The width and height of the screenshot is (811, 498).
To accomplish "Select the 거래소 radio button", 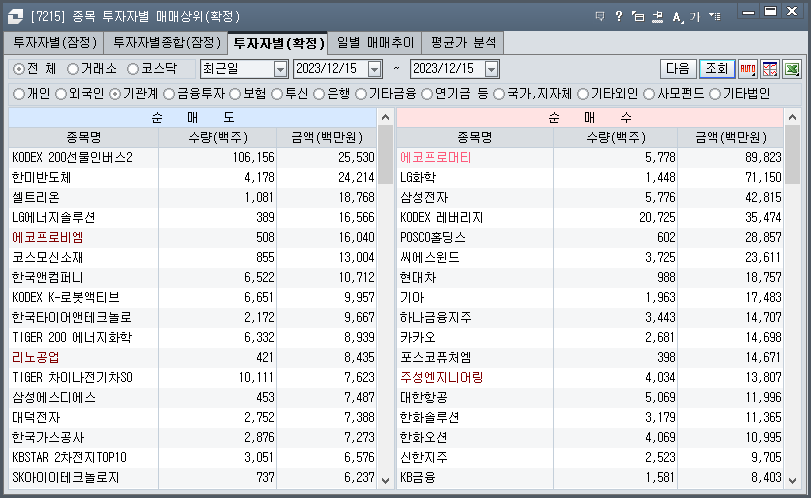I will click(73, 69).
